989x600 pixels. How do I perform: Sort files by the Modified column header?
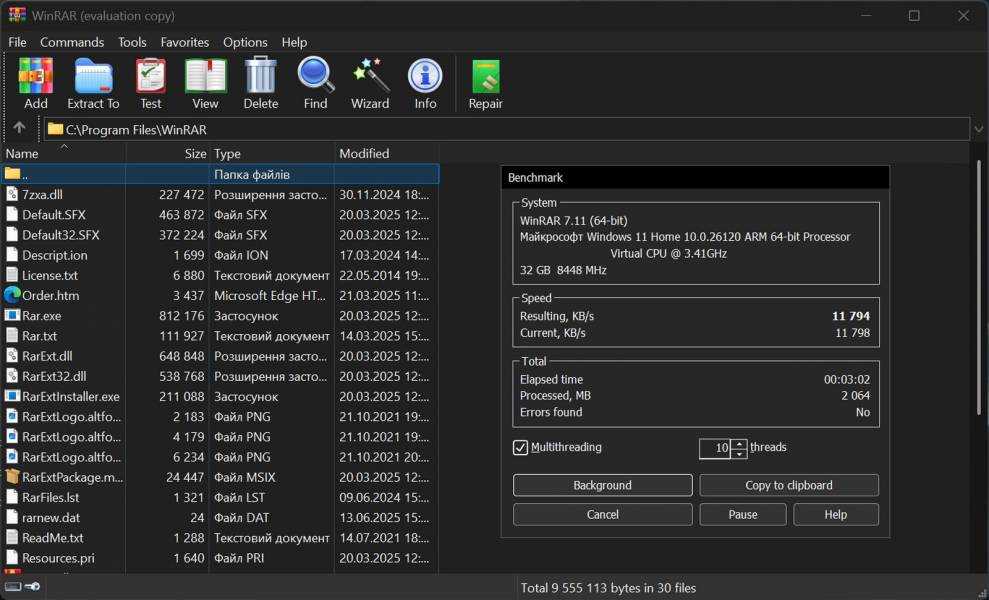(387, 153)
